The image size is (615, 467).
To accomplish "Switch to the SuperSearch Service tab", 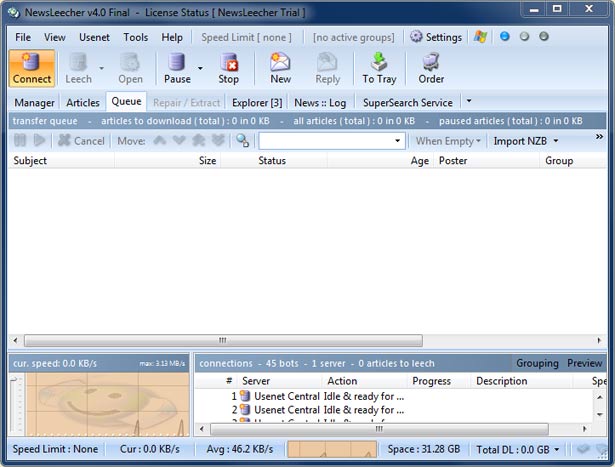I will 408,103.
